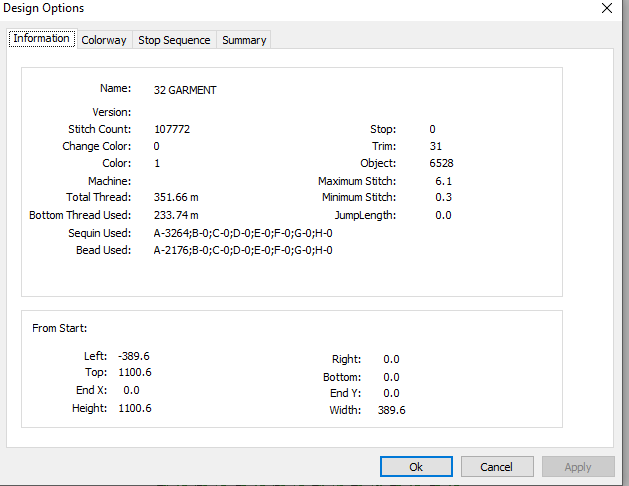Click the Height value 1100.6

pyautogui.click(x=135, y=408)
